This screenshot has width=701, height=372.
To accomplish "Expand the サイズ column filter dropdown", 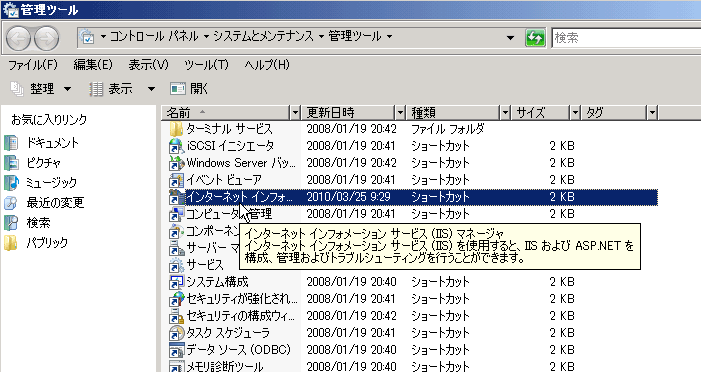I will [575, 113].
